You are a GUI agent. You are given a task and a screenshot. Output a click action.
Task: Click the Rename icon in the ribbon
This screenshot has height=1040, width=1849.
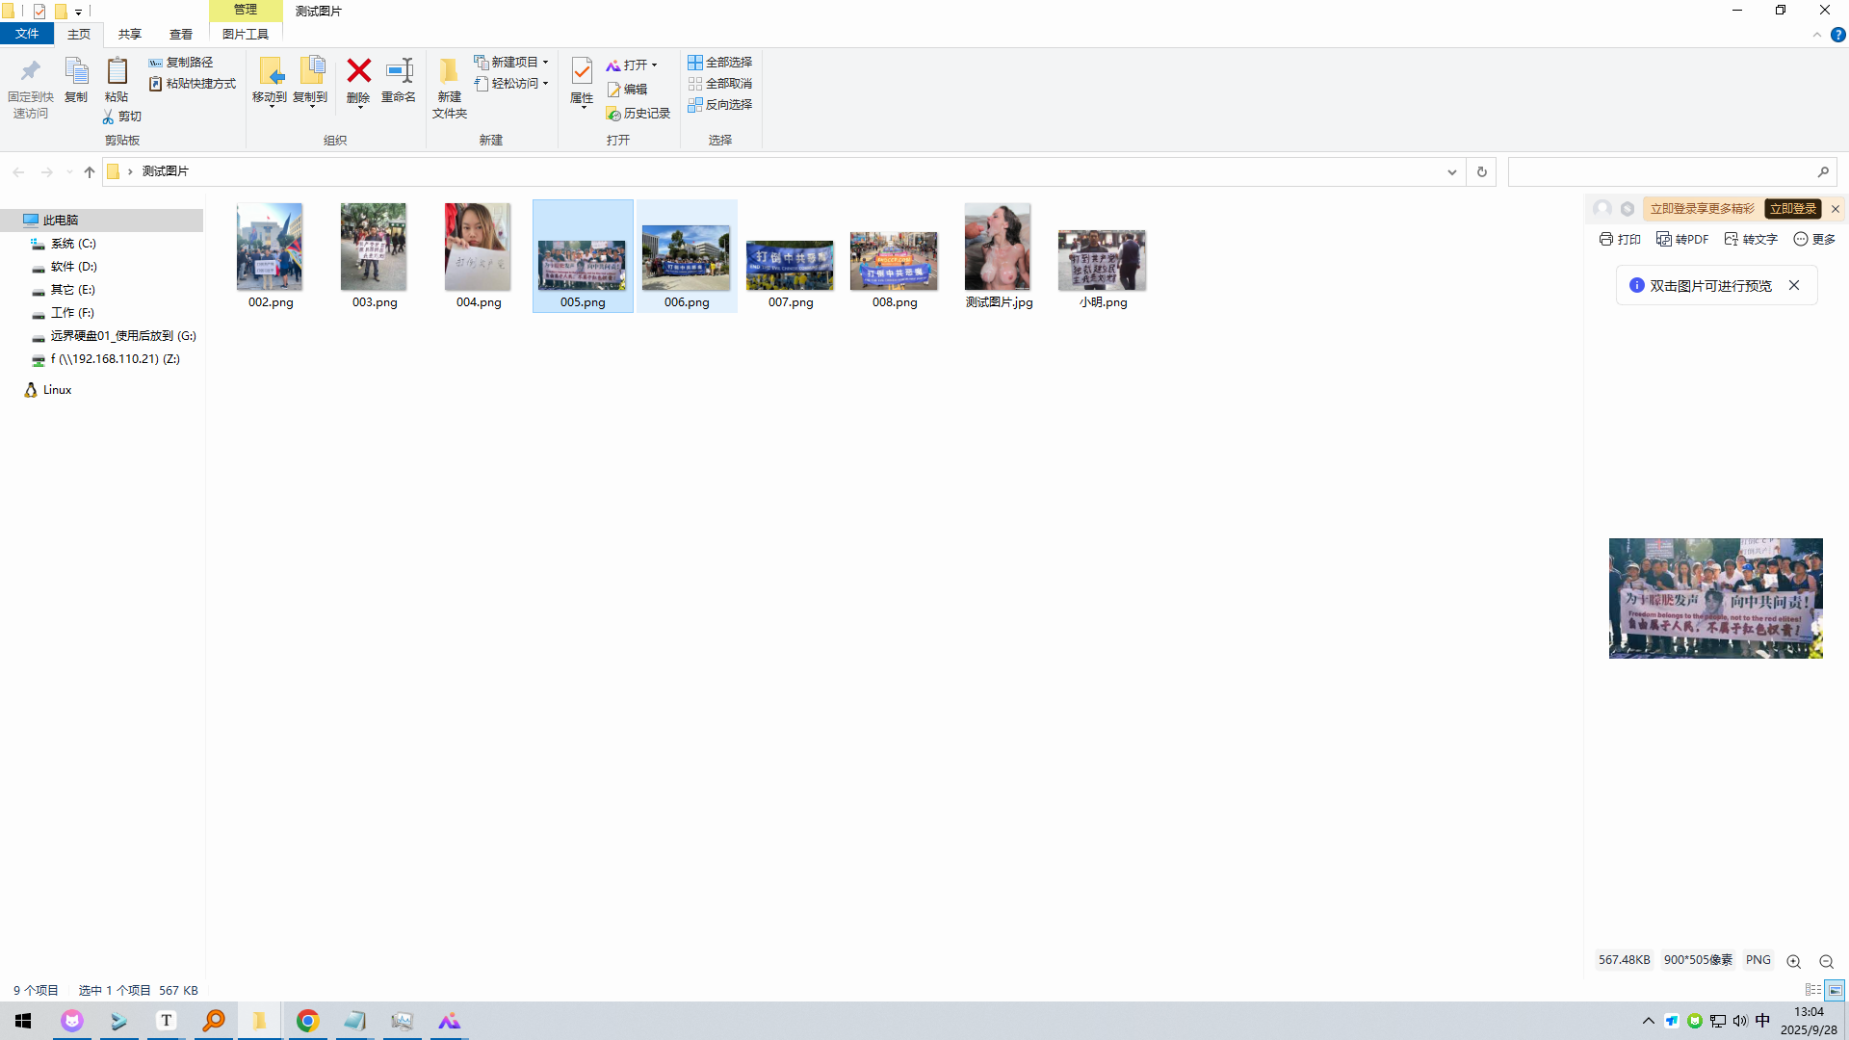(398, 80)
